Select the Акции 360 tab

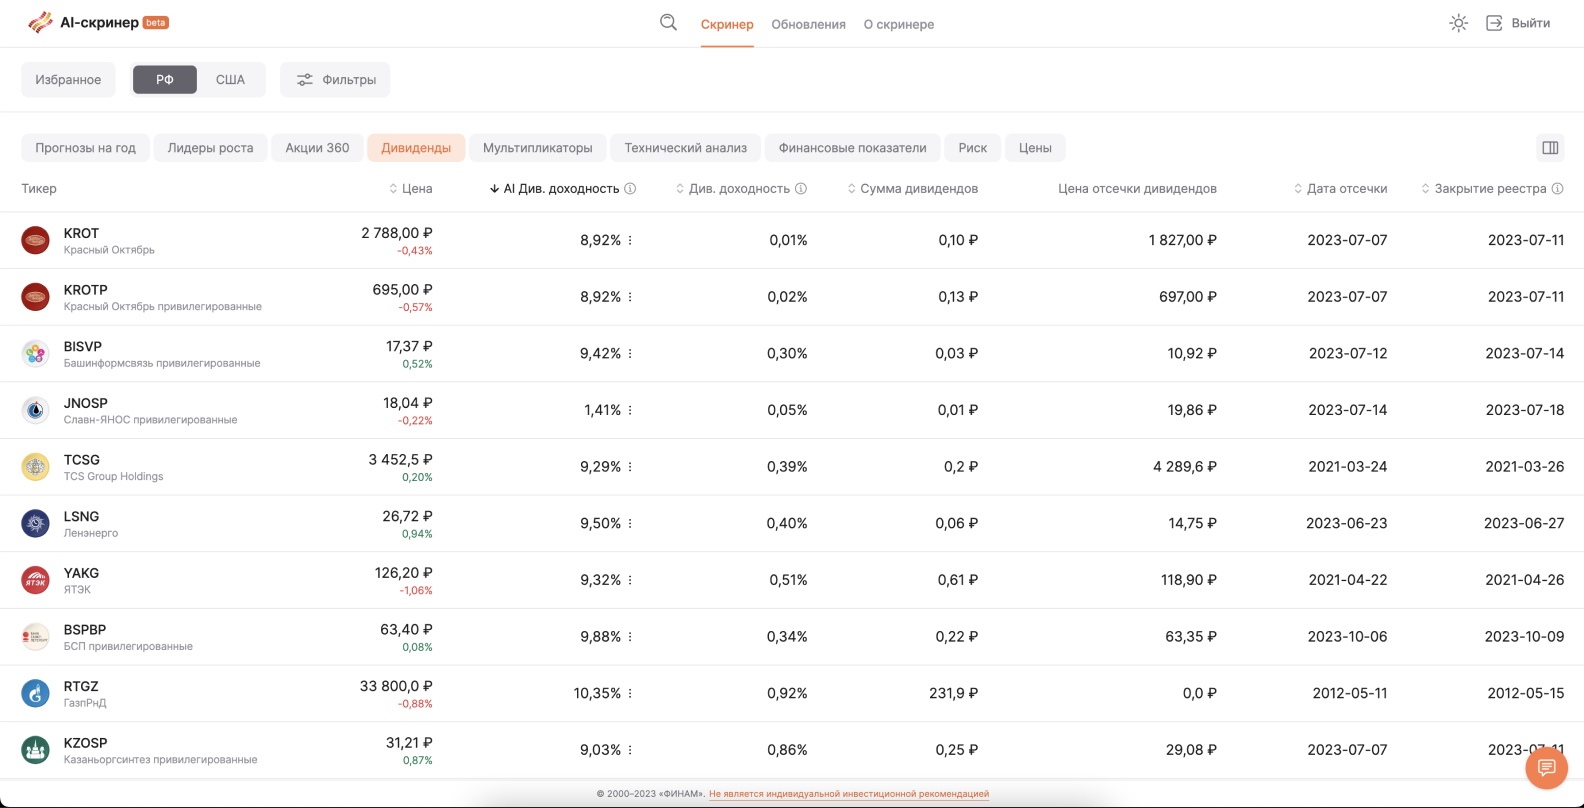point(317,148)
